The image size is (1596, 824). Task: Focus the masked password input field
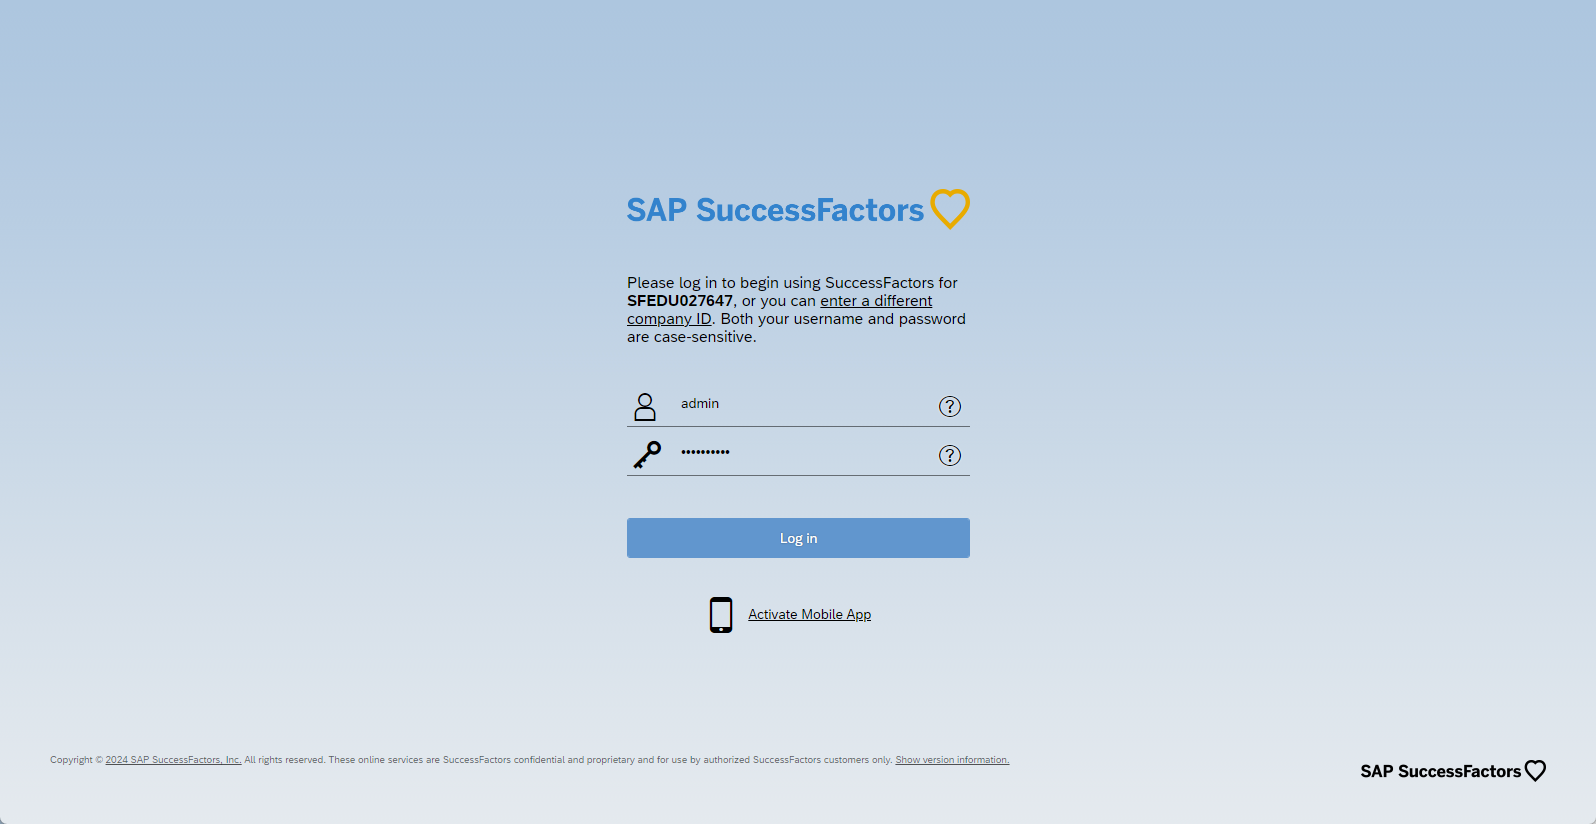pyautogui.click(x=800, y=452)
